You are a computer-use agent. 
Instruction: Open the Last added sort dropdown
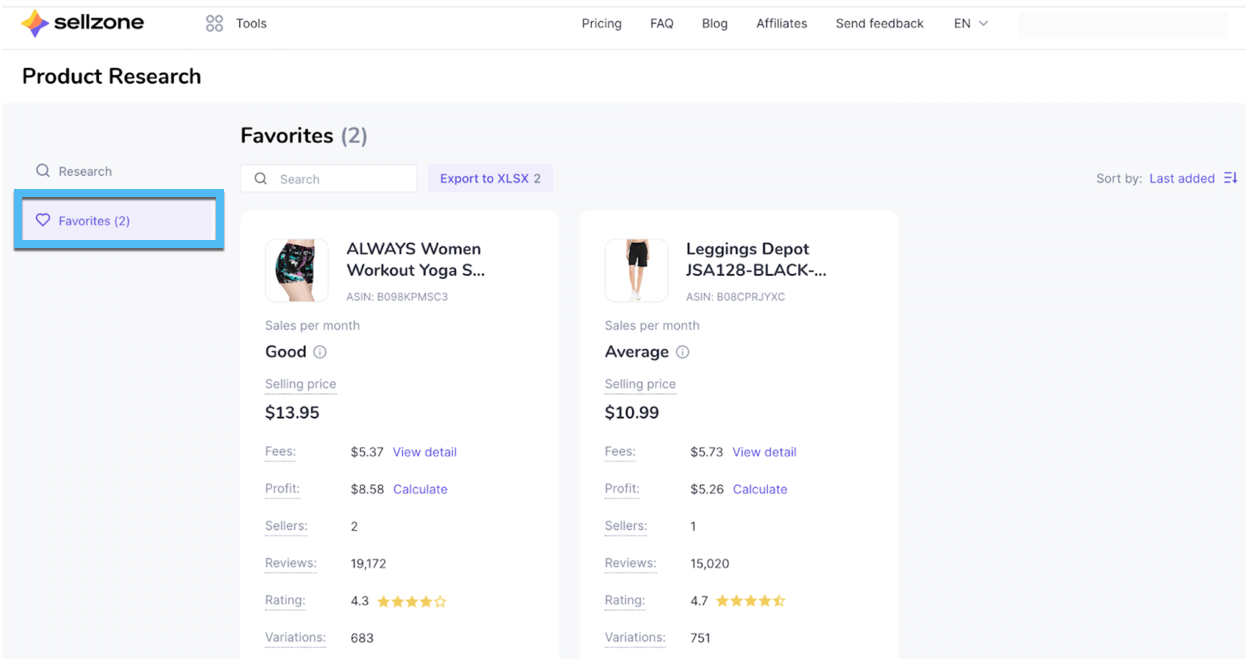1181,178
